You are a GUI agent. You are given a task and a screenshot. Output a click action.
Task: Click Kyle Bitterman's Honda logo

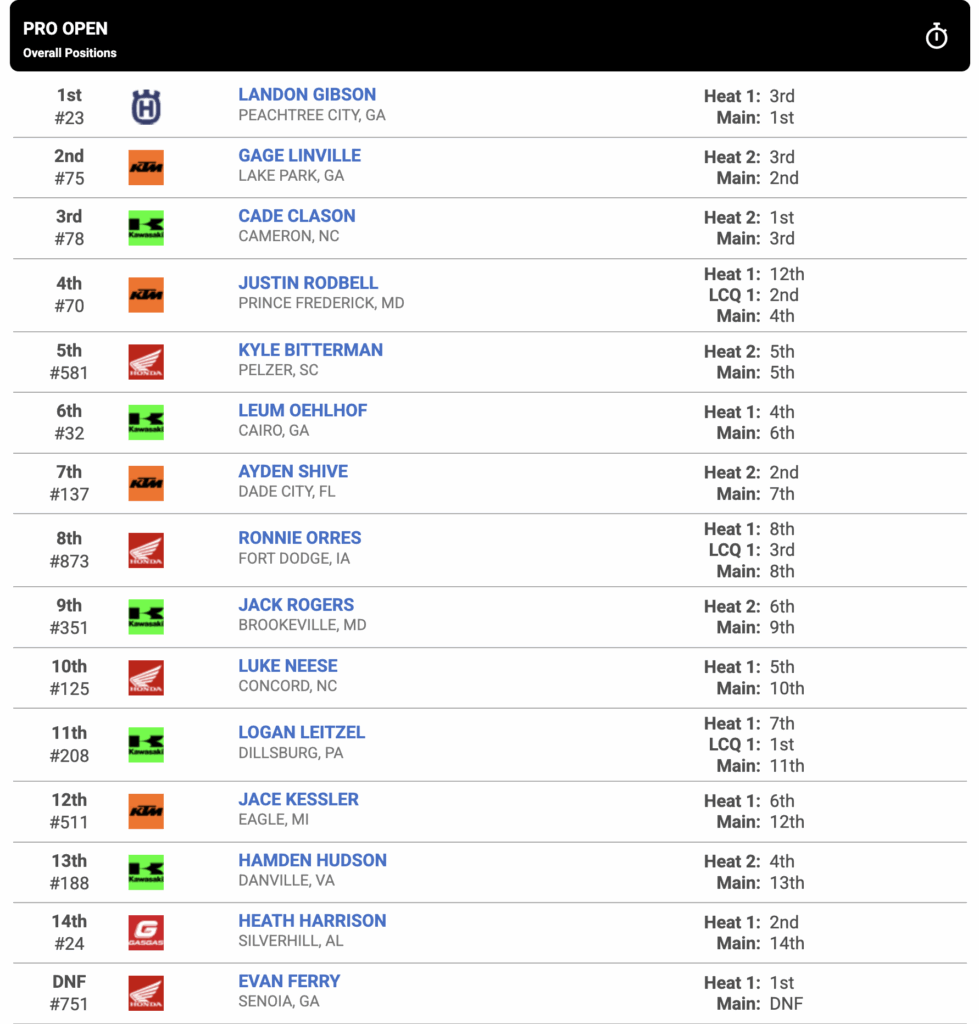click(146, 362)
